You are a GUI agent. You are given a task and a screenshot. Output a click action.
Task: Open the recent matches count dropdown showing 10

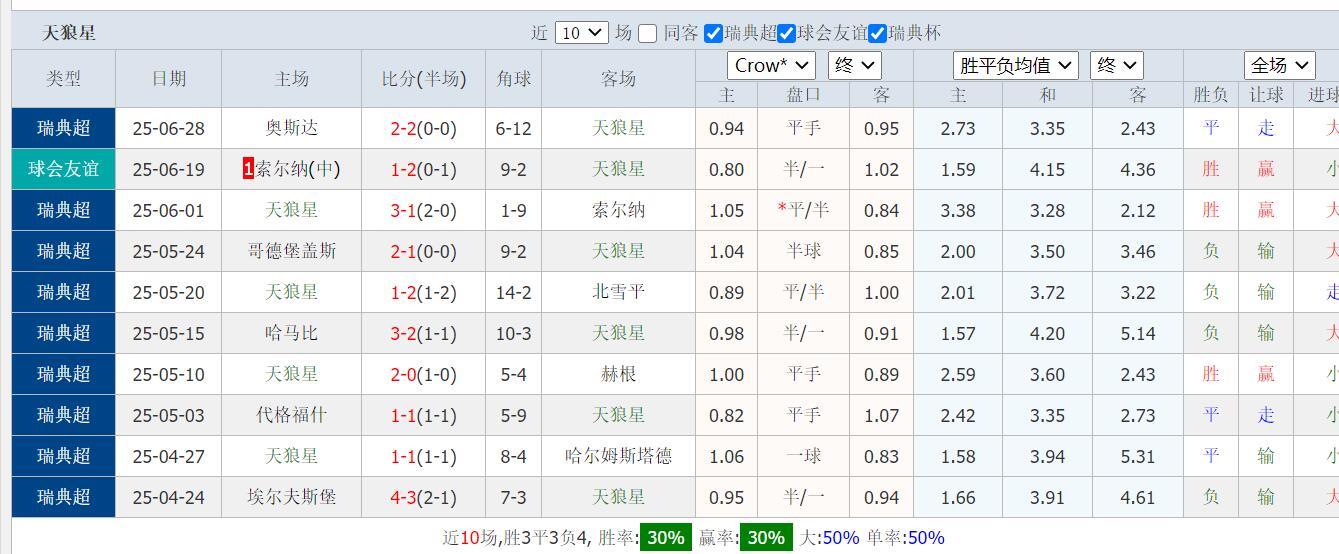coord(581,33)
